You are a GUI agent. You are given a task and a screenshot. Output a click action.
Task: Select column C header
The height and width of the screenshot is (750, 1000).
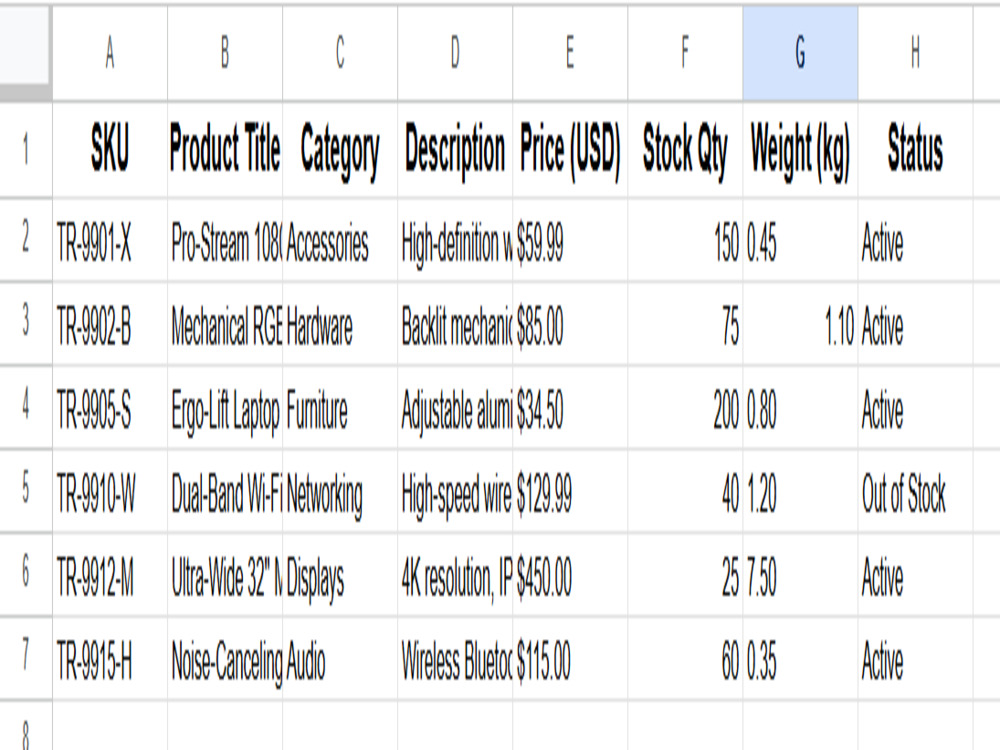pyautogui.click(x=340, y=52)
